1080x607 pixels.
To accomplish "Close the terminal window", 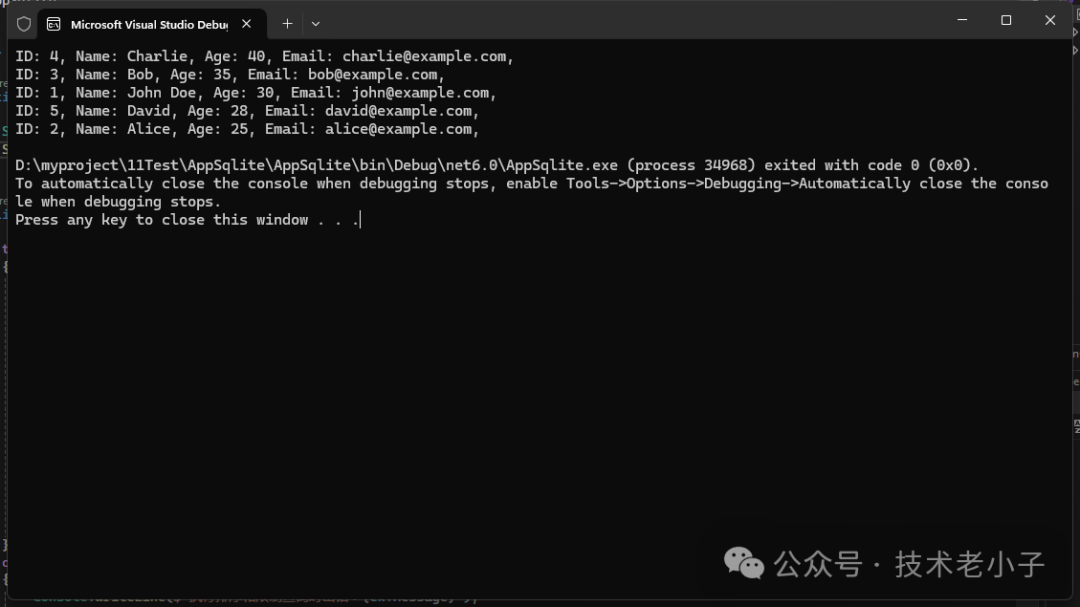I will (x=1050, y=20).
